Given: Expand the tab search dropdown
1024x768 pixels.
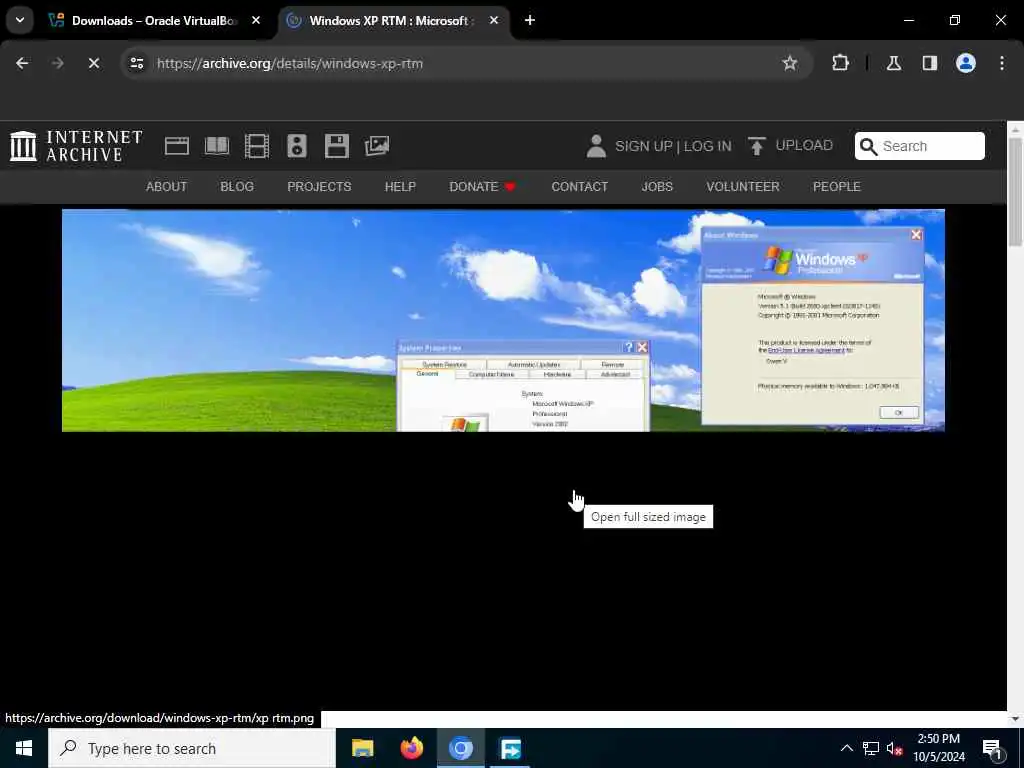Looking at the screenshot, I should pos(20,20).
